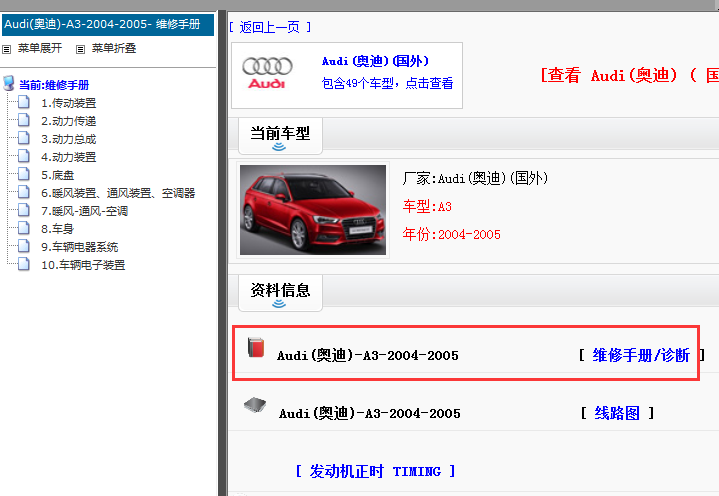Viewport: 719px width, 496px height.
Task: Open tree item 5.底盘
Action: pos(57,175)
